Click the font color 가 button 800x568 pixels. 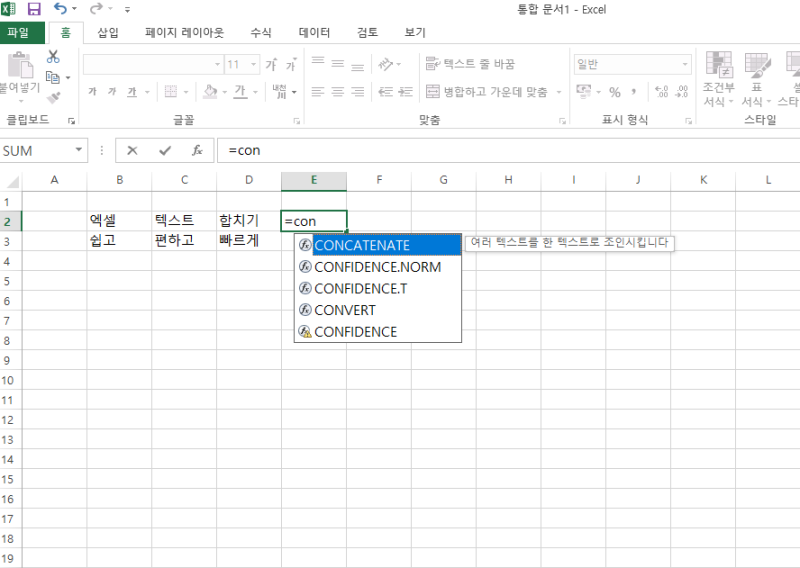[240, 92]
